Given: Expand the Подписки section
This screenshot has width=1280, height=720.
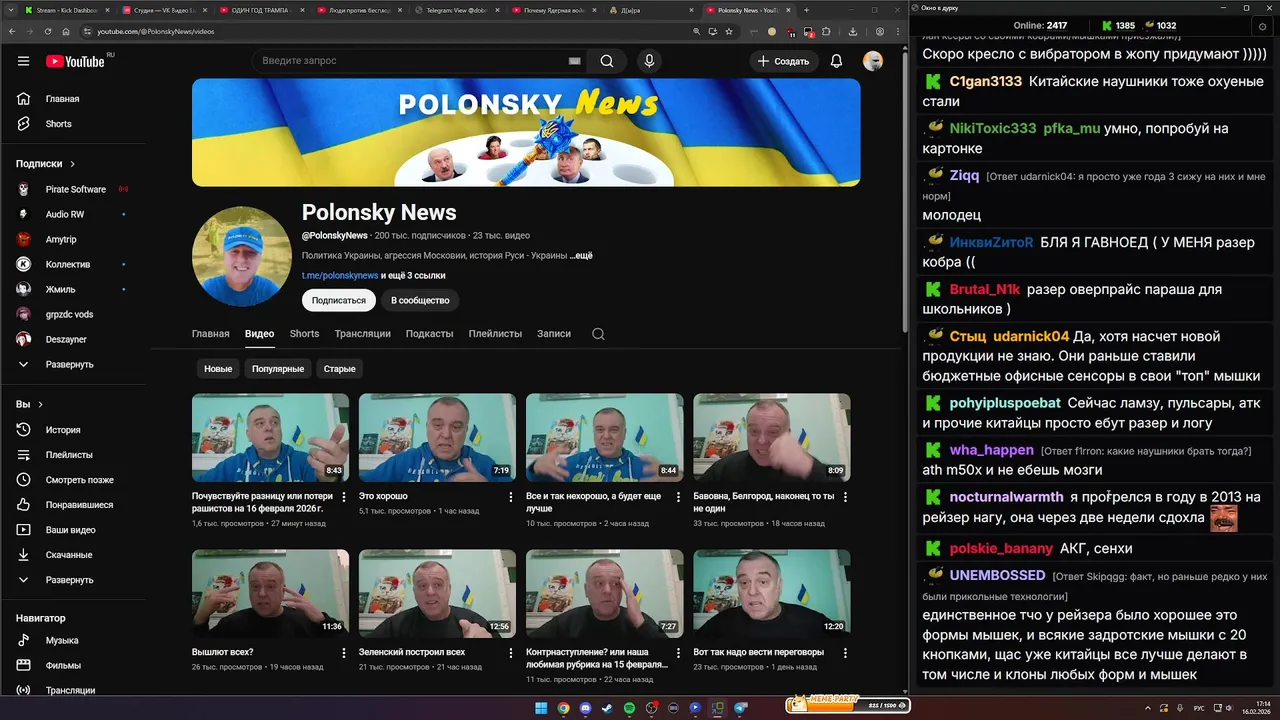Looking at the screenshot, I should pyautogui.click(x=45, y=164).
